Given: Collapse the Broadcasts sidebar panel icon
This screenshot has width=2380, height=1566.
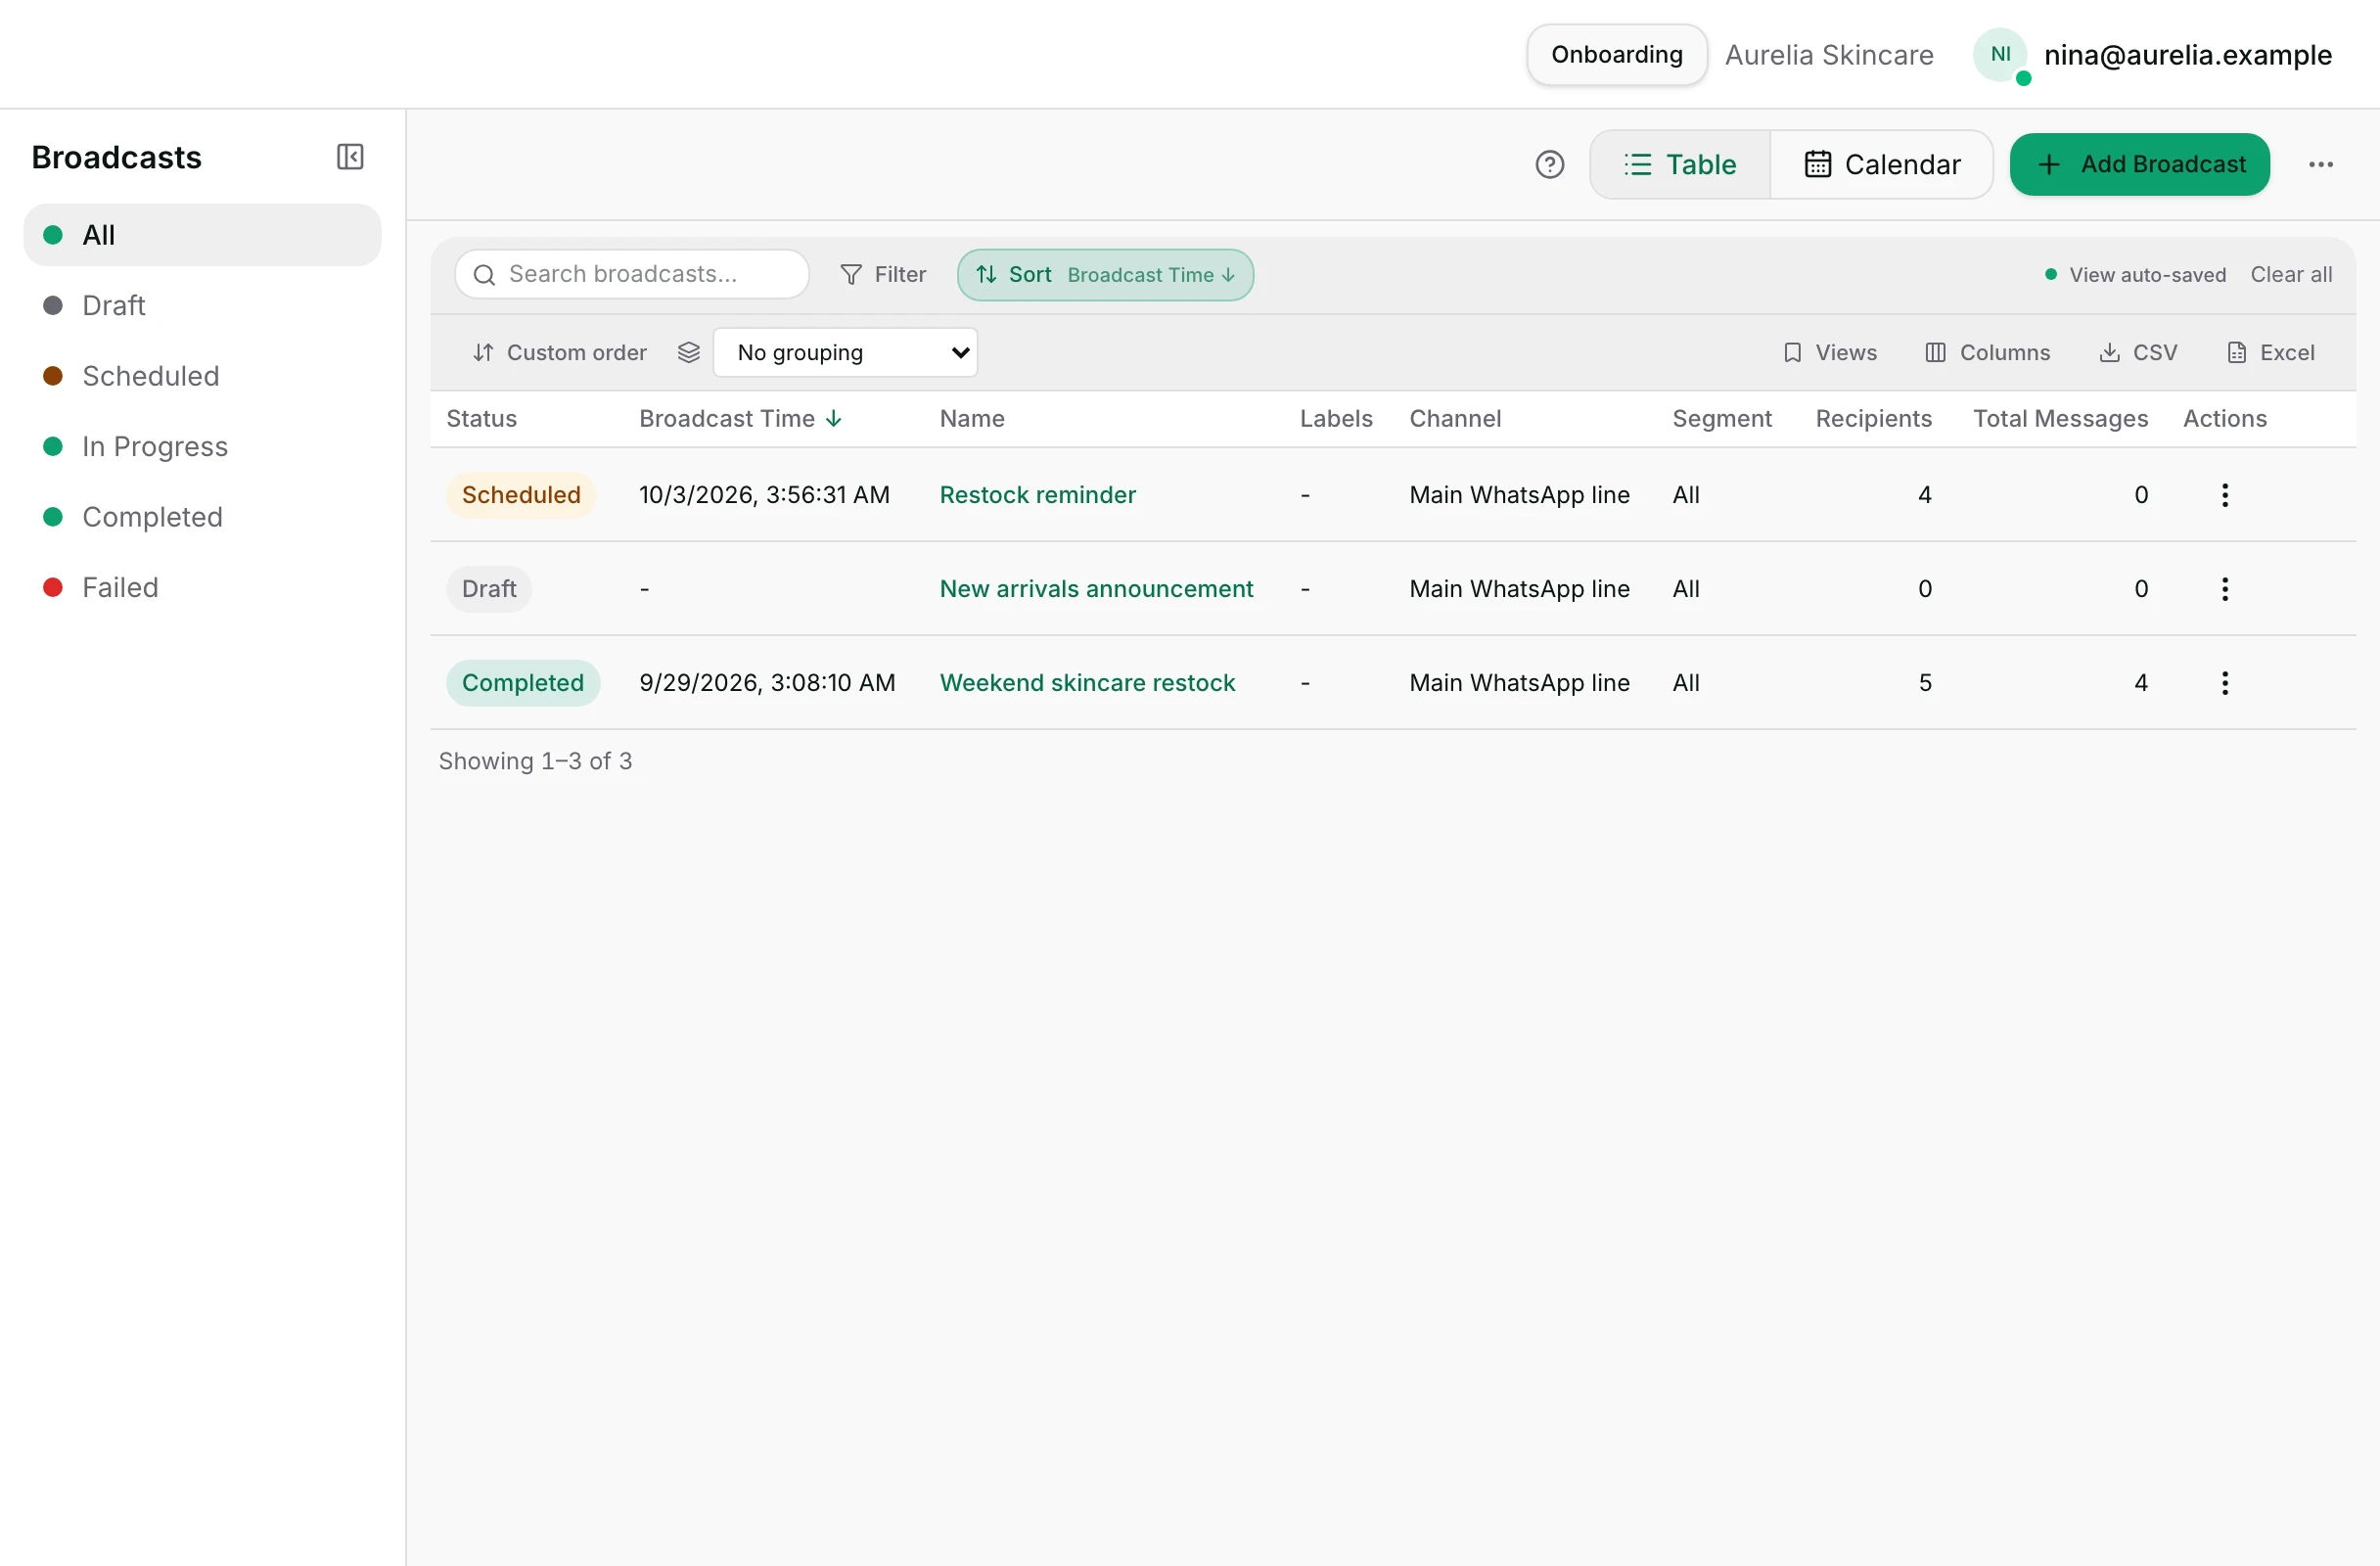Looking at the screenshot, I should (x=350, y=157).
